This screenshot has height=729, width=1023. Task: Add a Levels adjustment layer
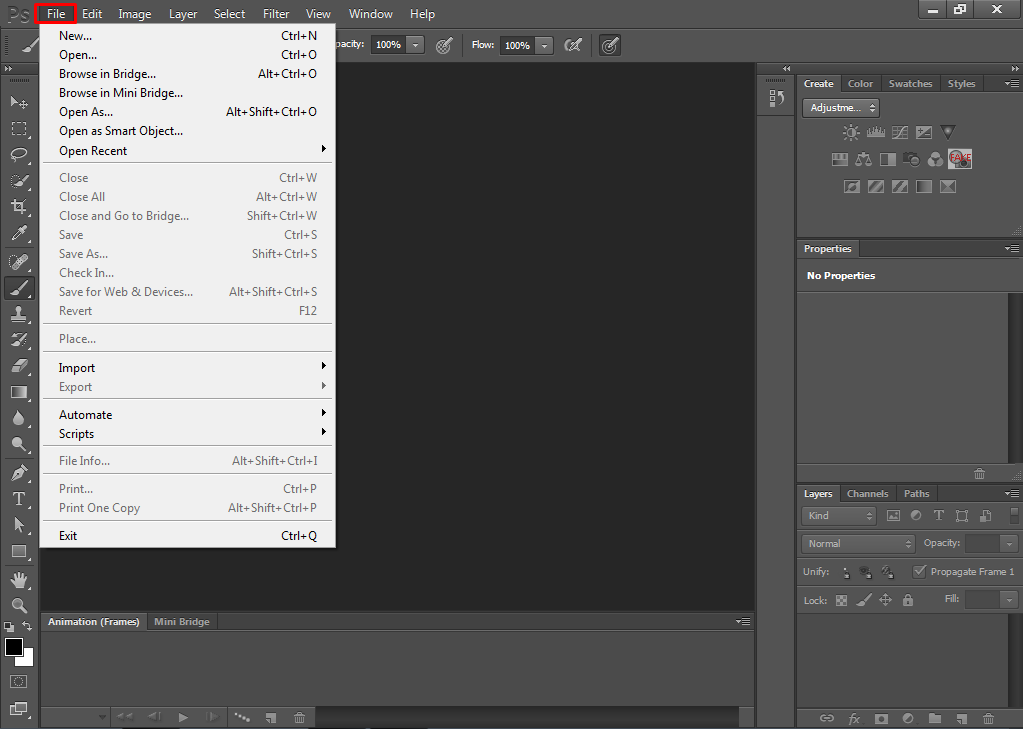(x=875, y=132)
